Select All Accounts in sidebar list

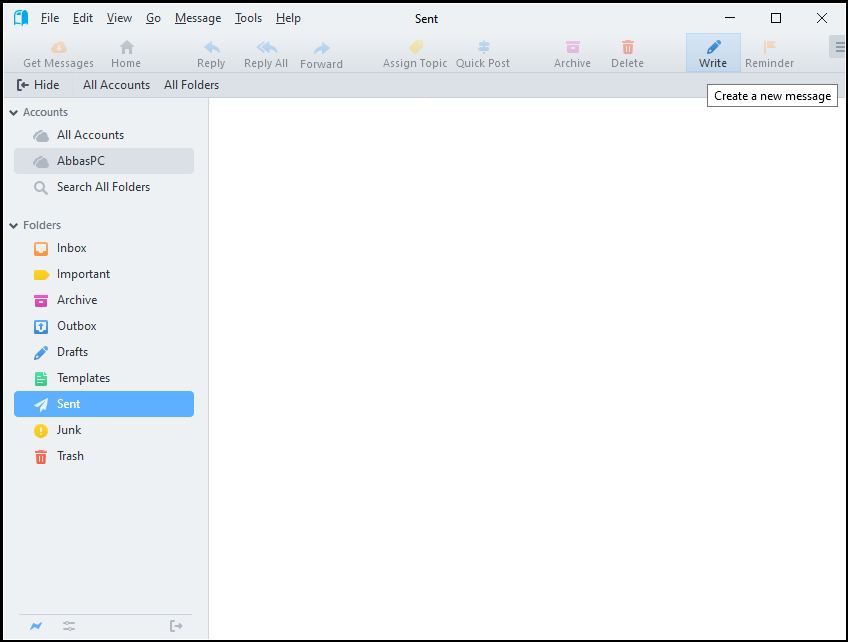tap(104, 135)
